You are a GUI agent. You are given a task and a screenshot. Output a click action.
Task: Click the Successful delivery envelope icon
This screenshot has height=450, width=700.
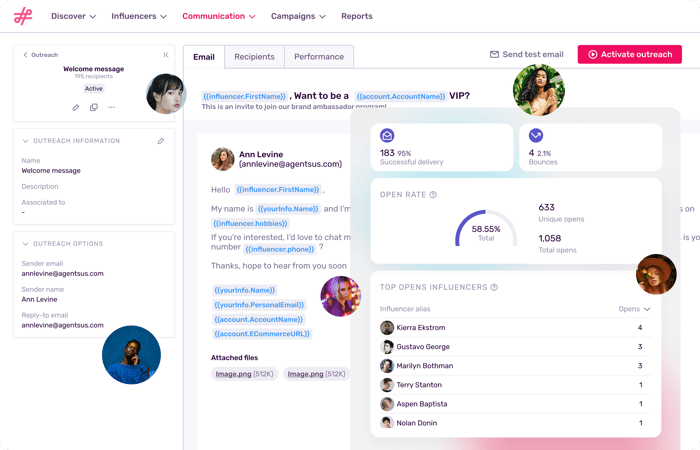[387, 136]
